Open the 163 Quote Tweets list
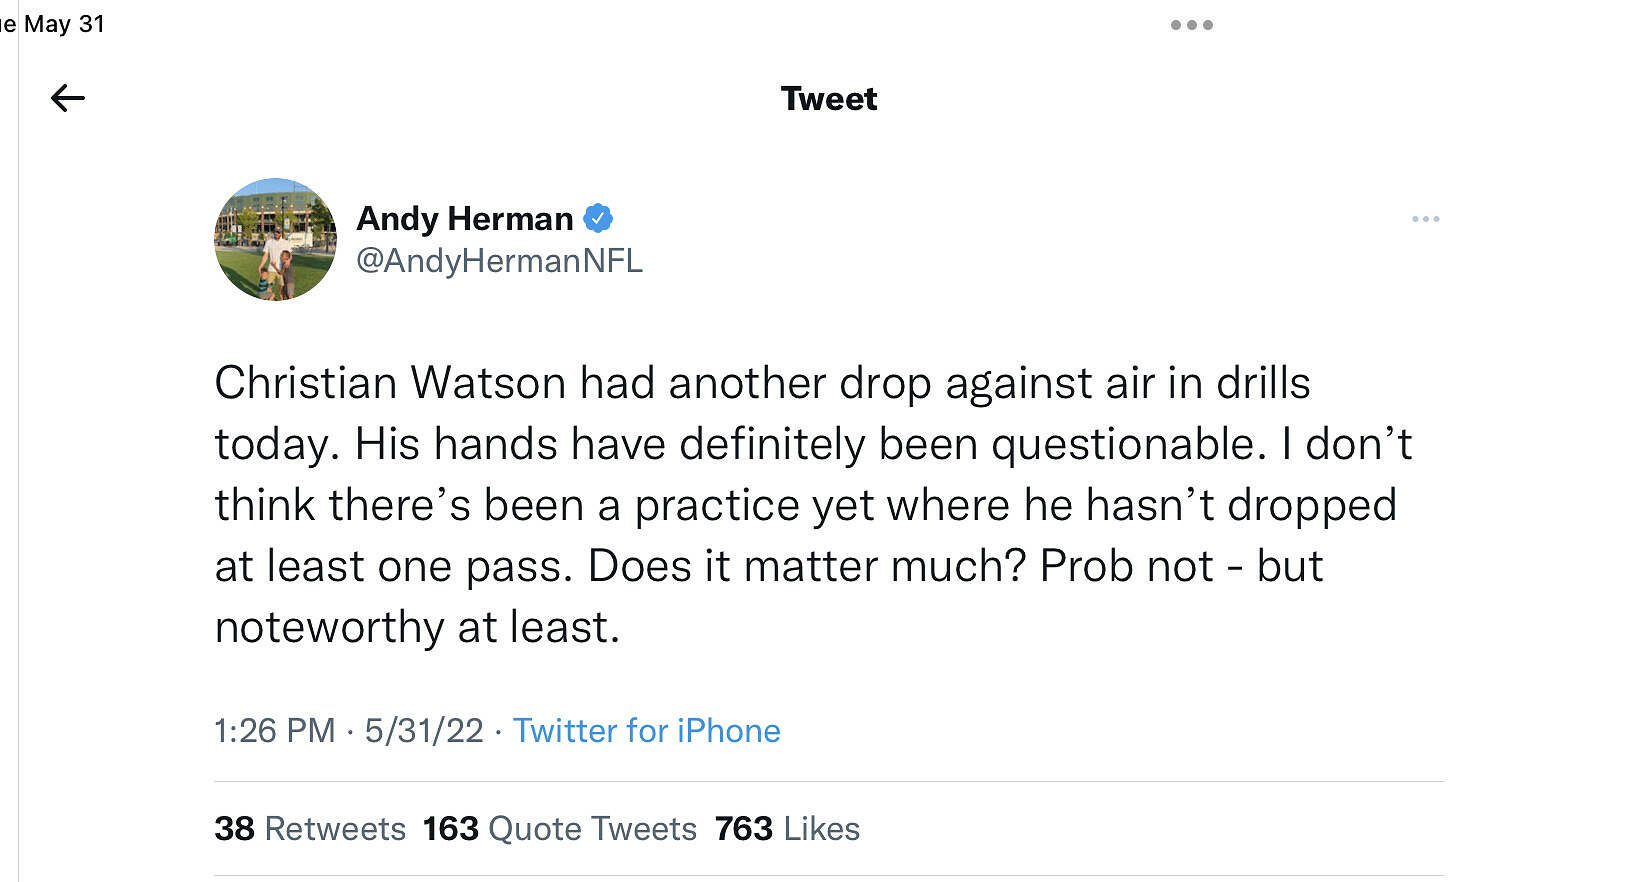 (559, 829)
